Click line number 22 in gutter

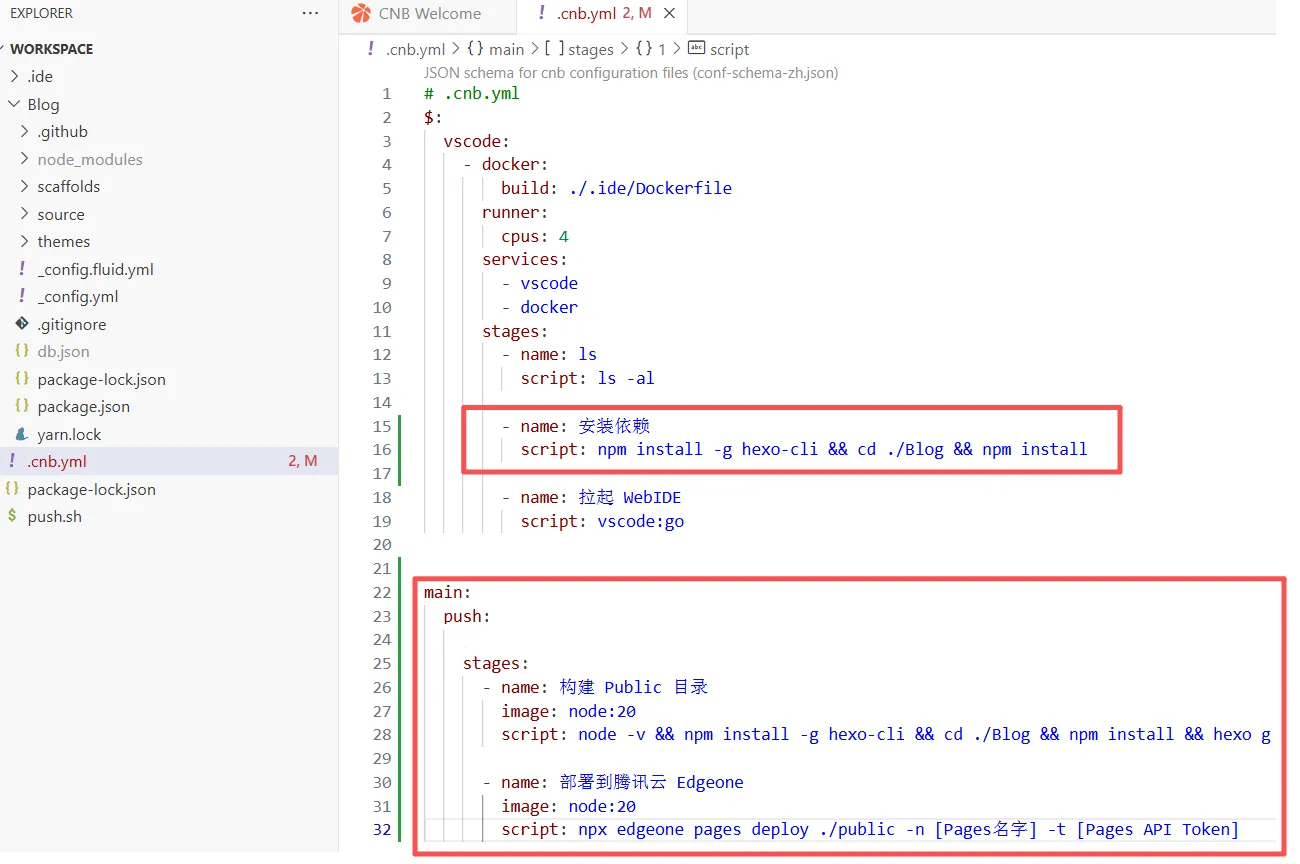coord(382,592)
